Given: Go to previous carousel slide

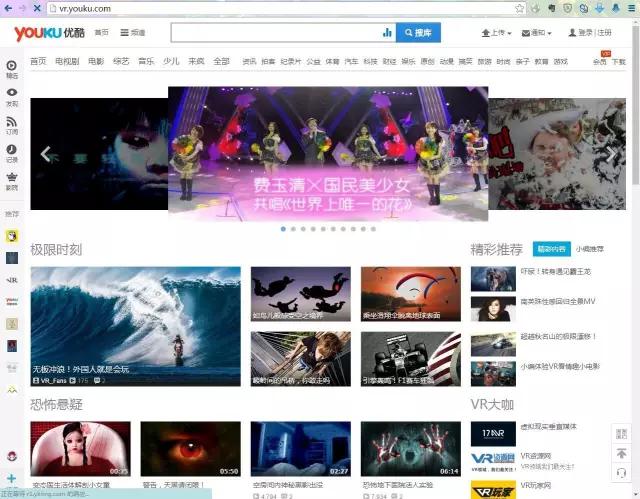Looking at the screenshot, I should coord(46,154).
